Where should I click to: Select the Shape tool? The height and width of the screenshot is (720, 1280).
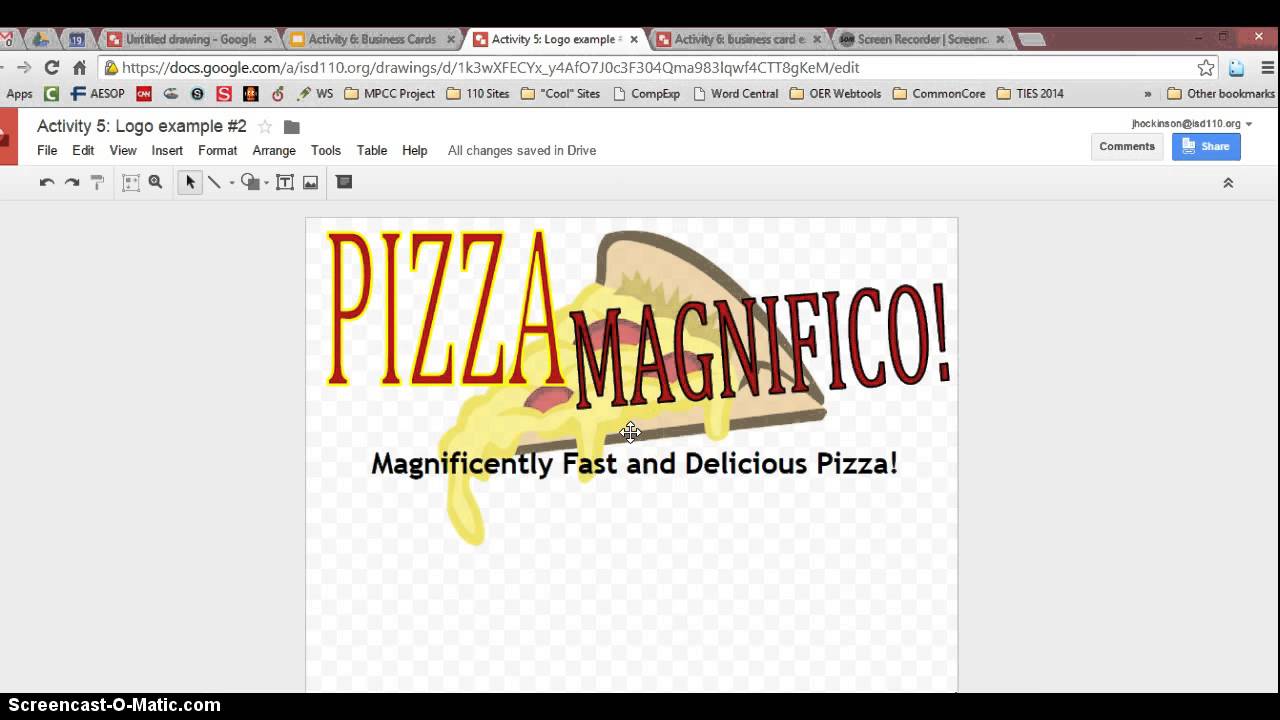coord(252,182)
